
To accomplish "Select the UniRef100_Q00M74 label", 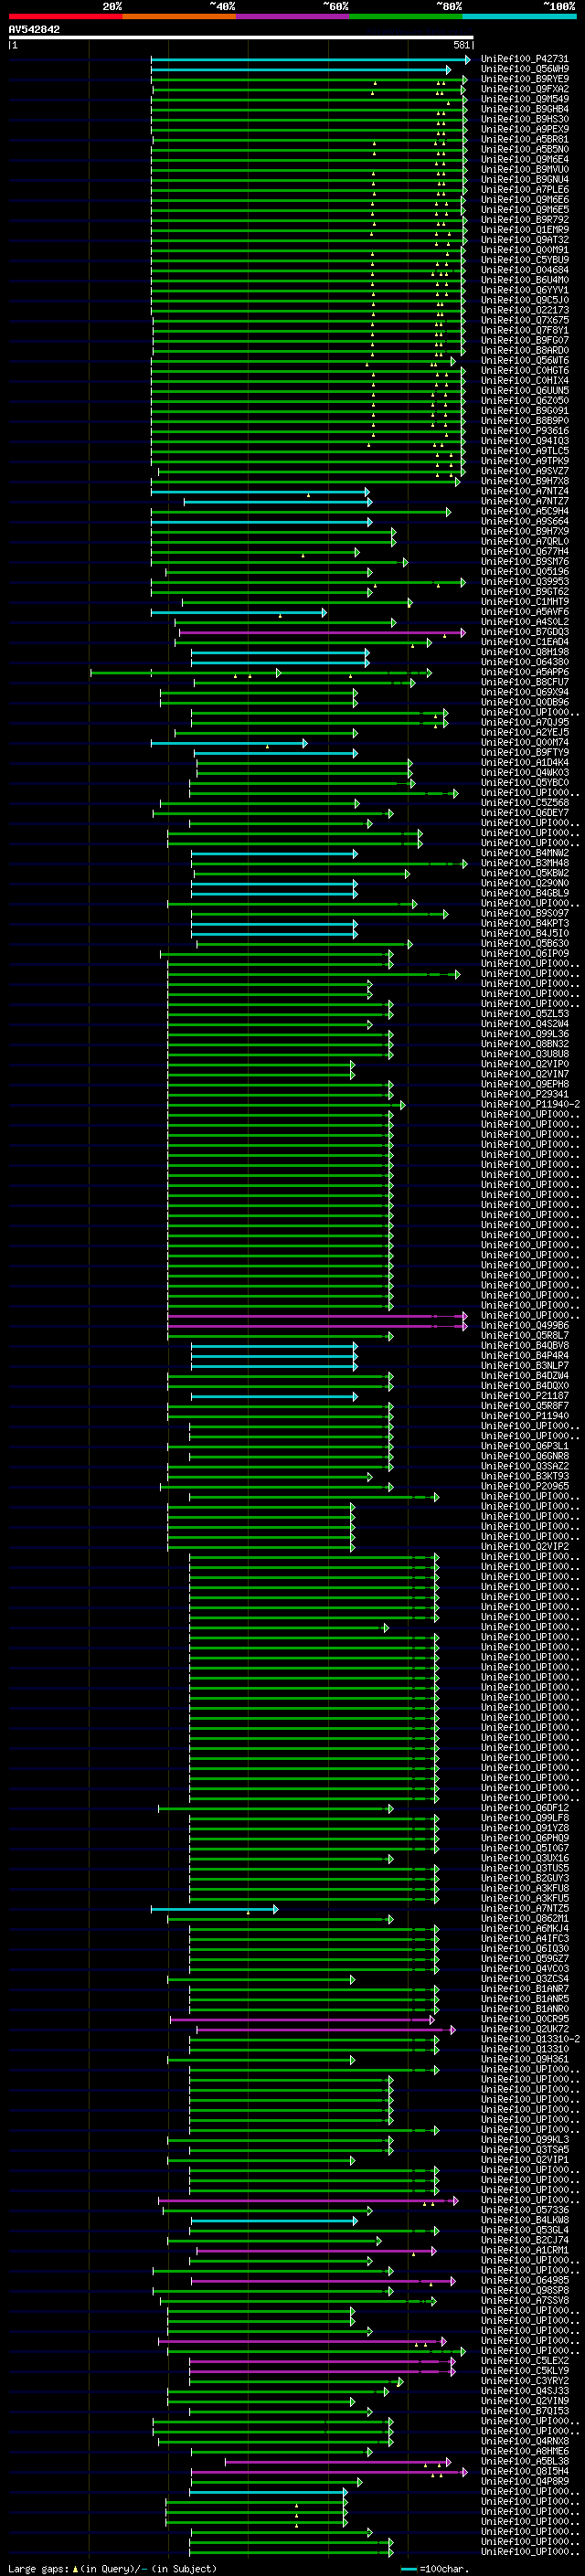I will 525,742.
